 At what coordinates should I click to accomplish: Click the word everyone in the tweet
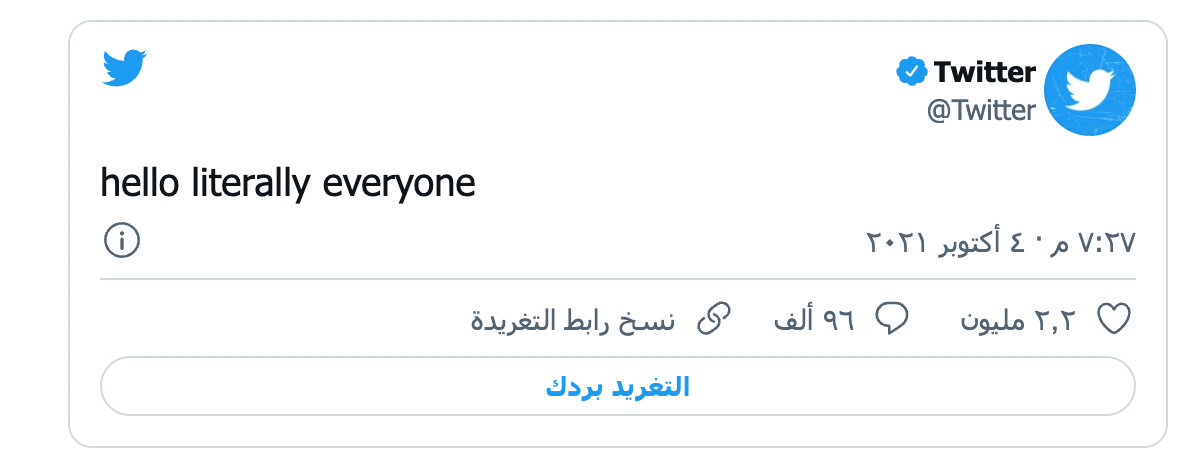coord(399,186)
